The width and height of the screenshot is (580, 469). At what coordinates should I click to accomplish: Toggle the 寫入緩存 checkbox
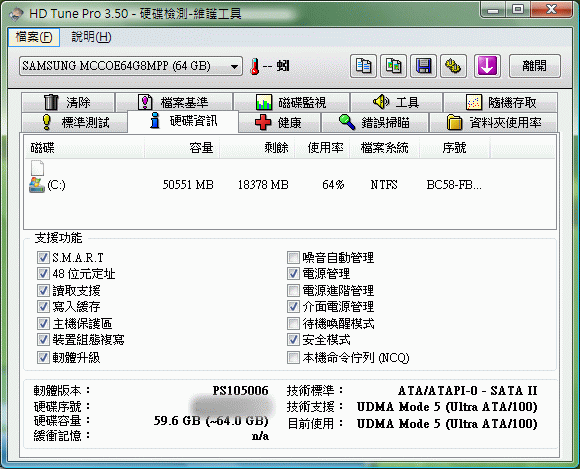click(x=43, y=307)
